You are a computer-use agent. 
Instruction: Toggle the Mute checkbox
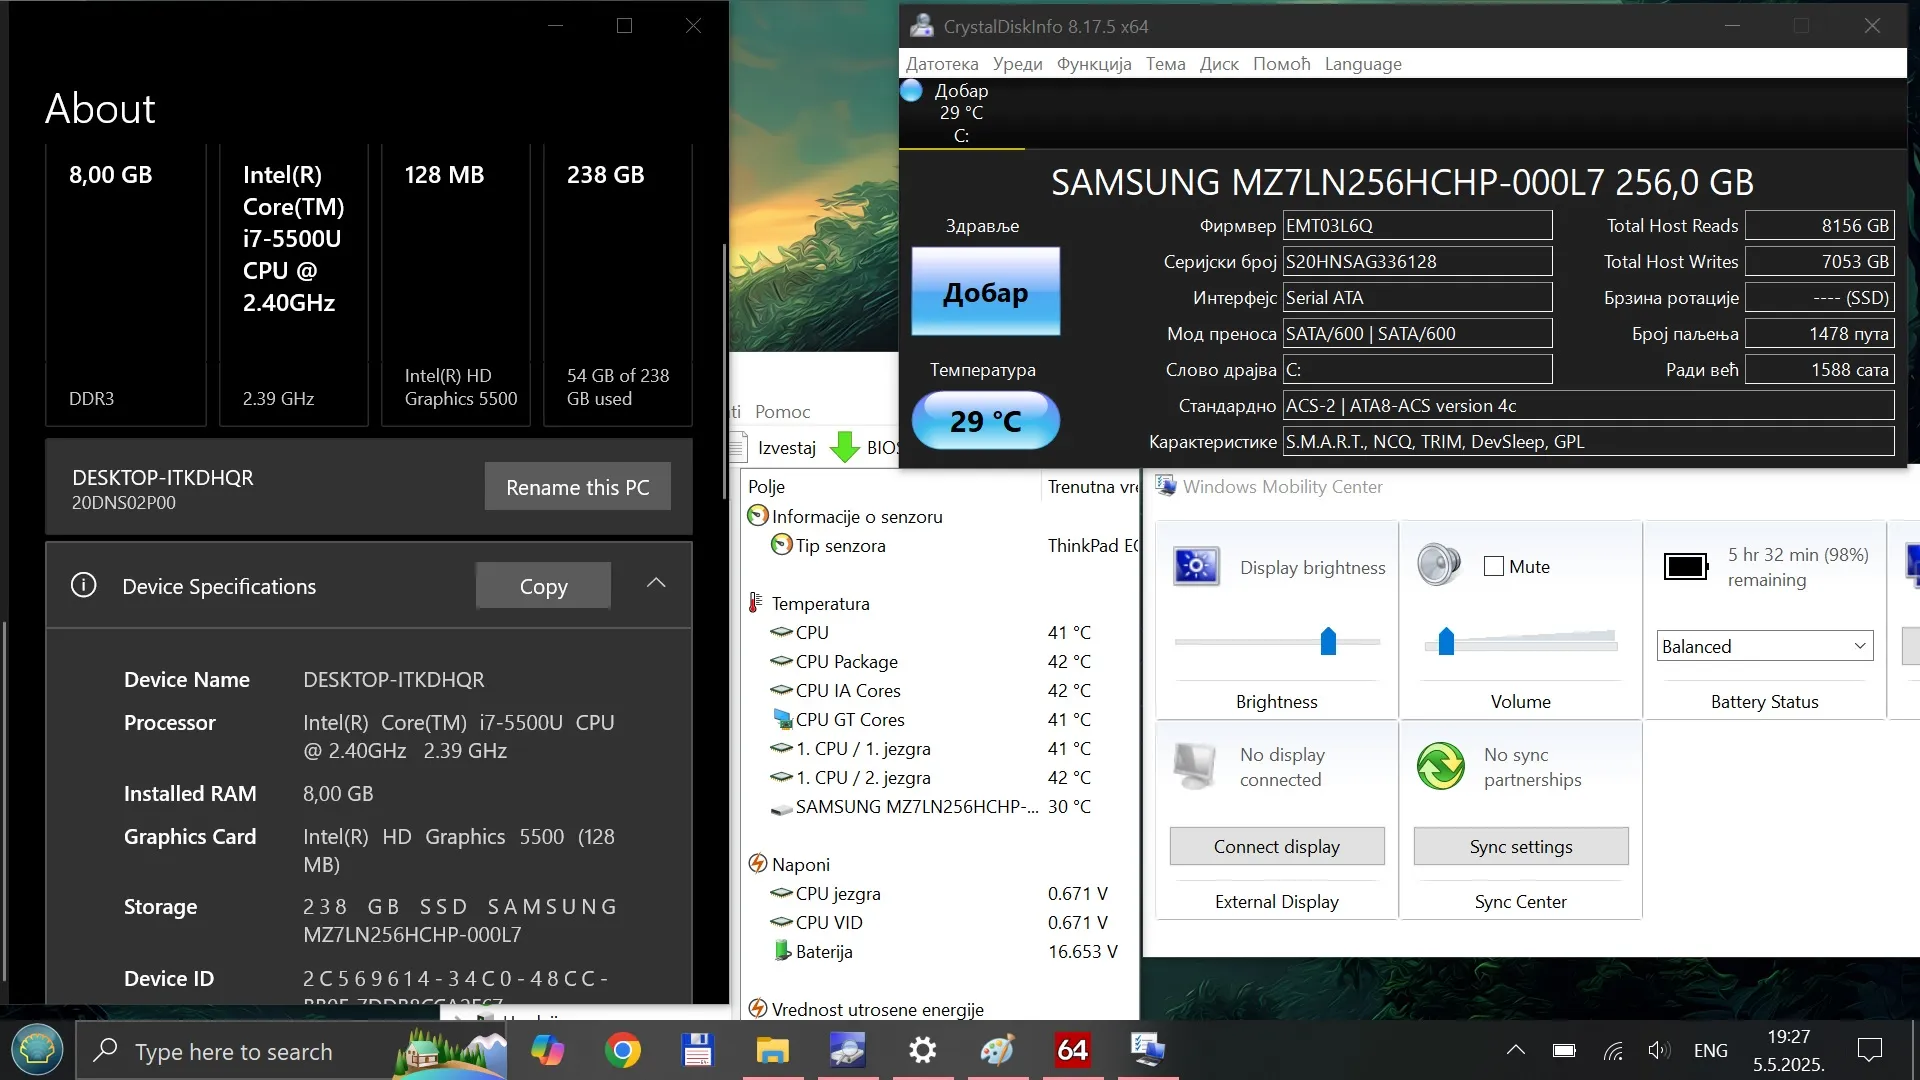(1494, 567)
